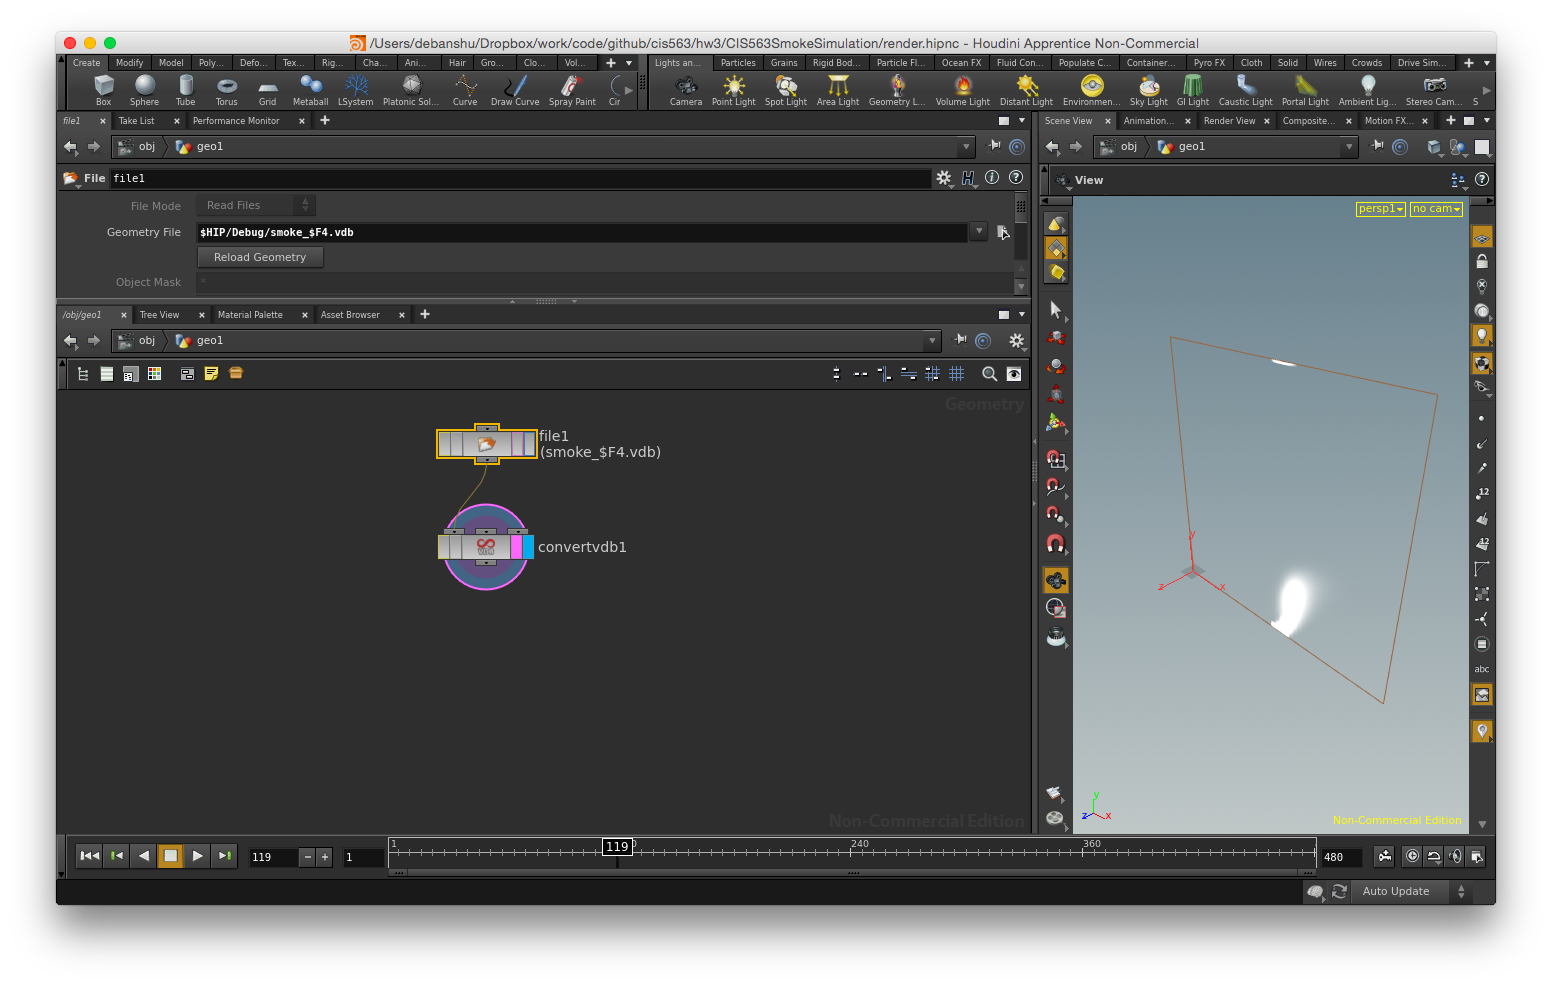Image resolution: width=1552 pixels, height=985 pixels.
Task: Open left shelf set options arrow
Action: click(629, 63)
